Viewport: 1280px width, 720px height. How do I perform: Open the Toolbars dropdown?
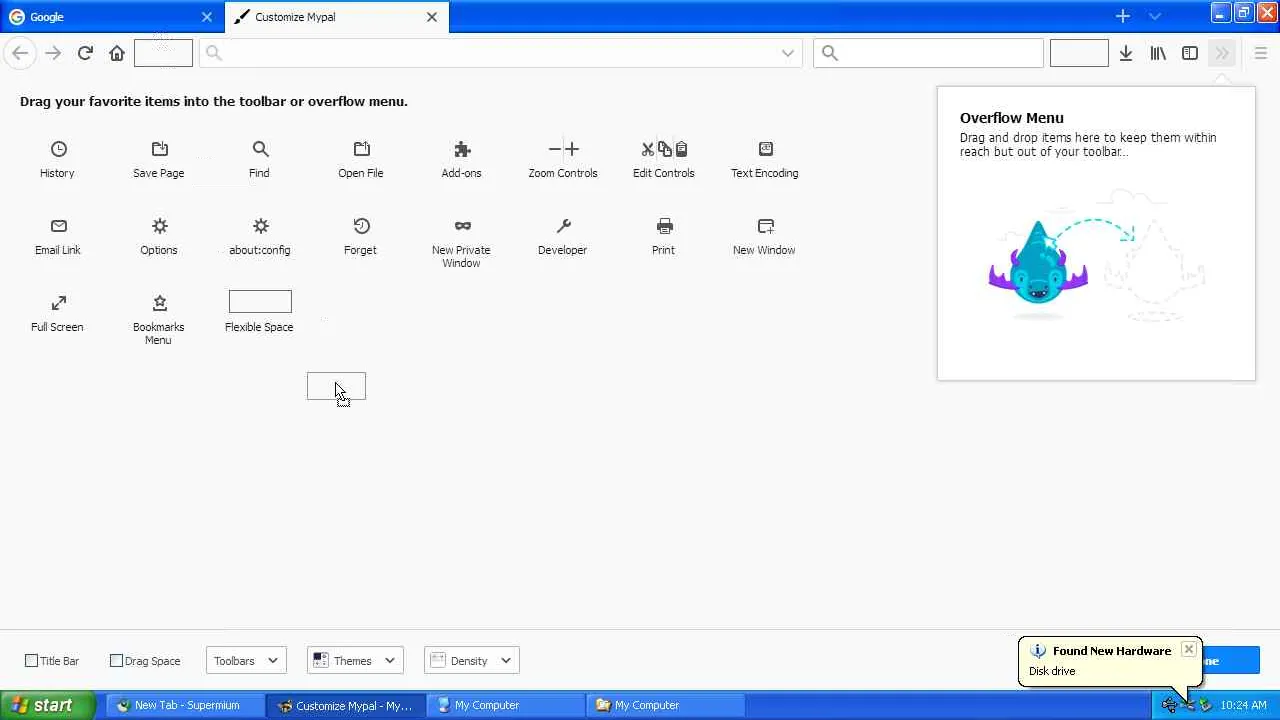pyautogui.click(x=247, y=661)
